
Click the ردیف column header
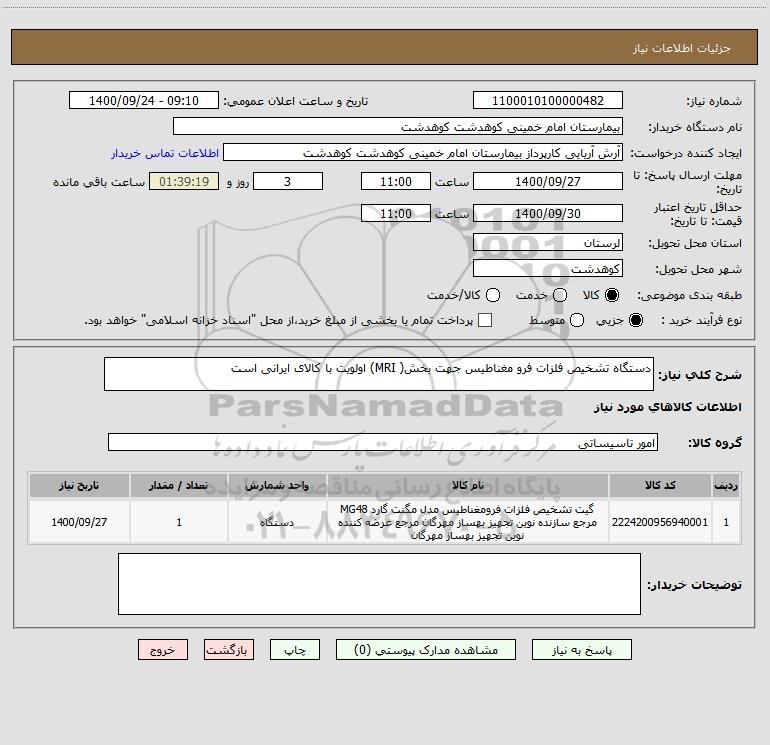coord(726,485)
